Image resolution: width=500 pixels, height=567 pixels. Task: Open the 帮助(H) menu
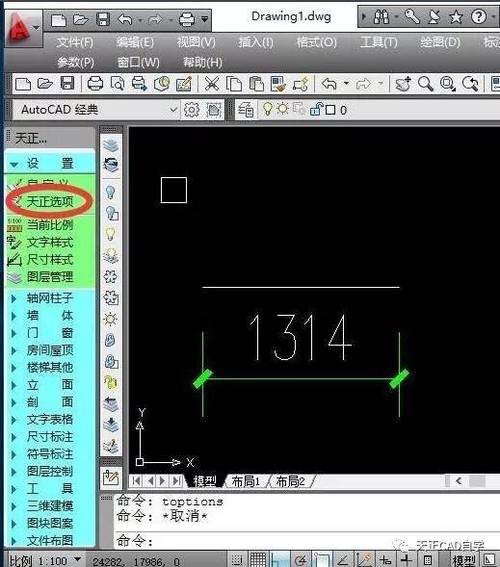coord(202,63)
